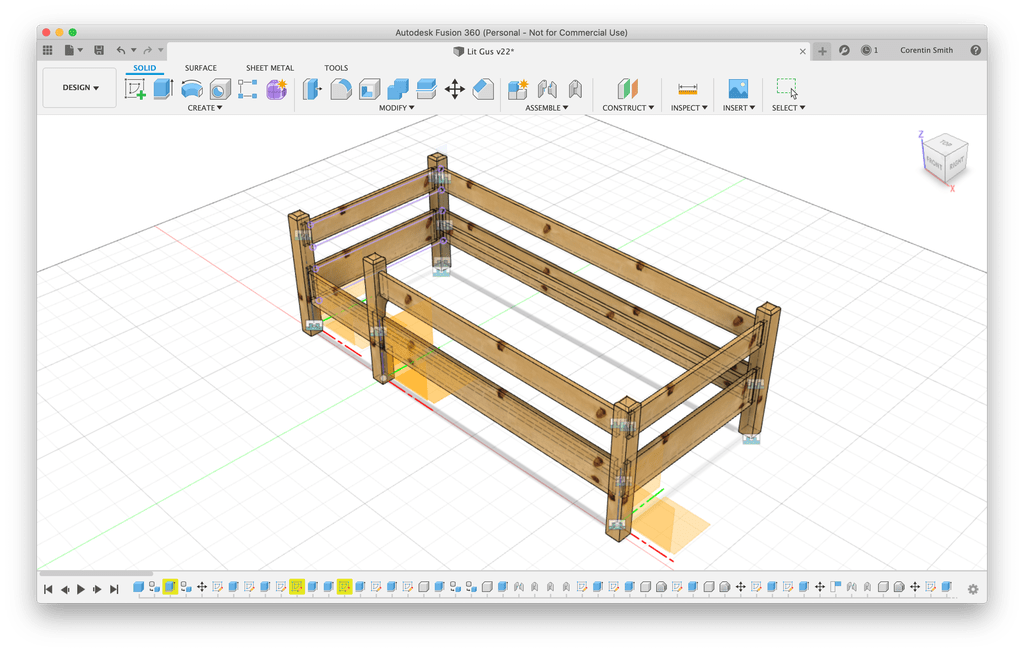
Task: Jump to the timeline end
Action: pos(114,589)
